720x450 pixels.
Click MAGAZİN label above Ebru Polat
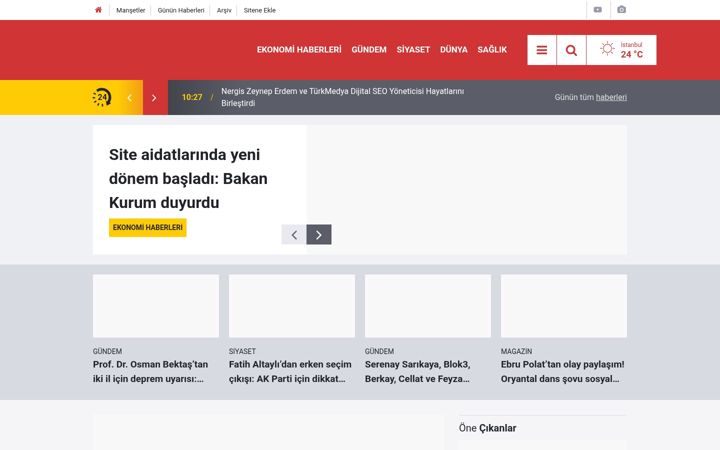(516, 351)
